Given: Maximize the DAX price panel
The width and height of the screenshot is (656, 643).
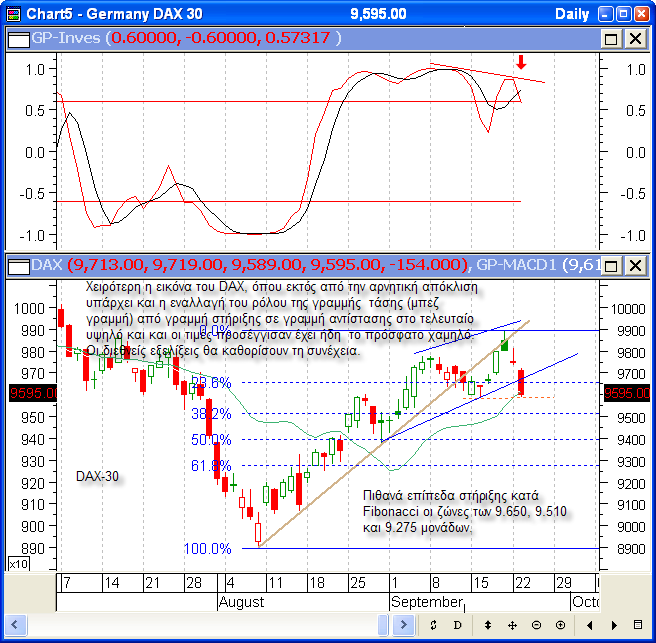Looking at the screenshot, I should coord(610,265).
